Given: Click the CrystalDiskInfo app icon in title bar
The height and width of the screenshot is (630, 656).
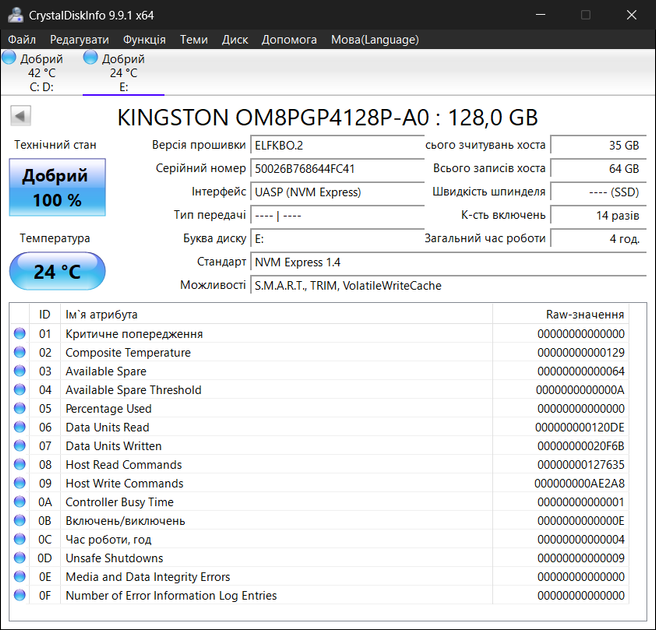Looking at the screenshot, I should point(15,15).
